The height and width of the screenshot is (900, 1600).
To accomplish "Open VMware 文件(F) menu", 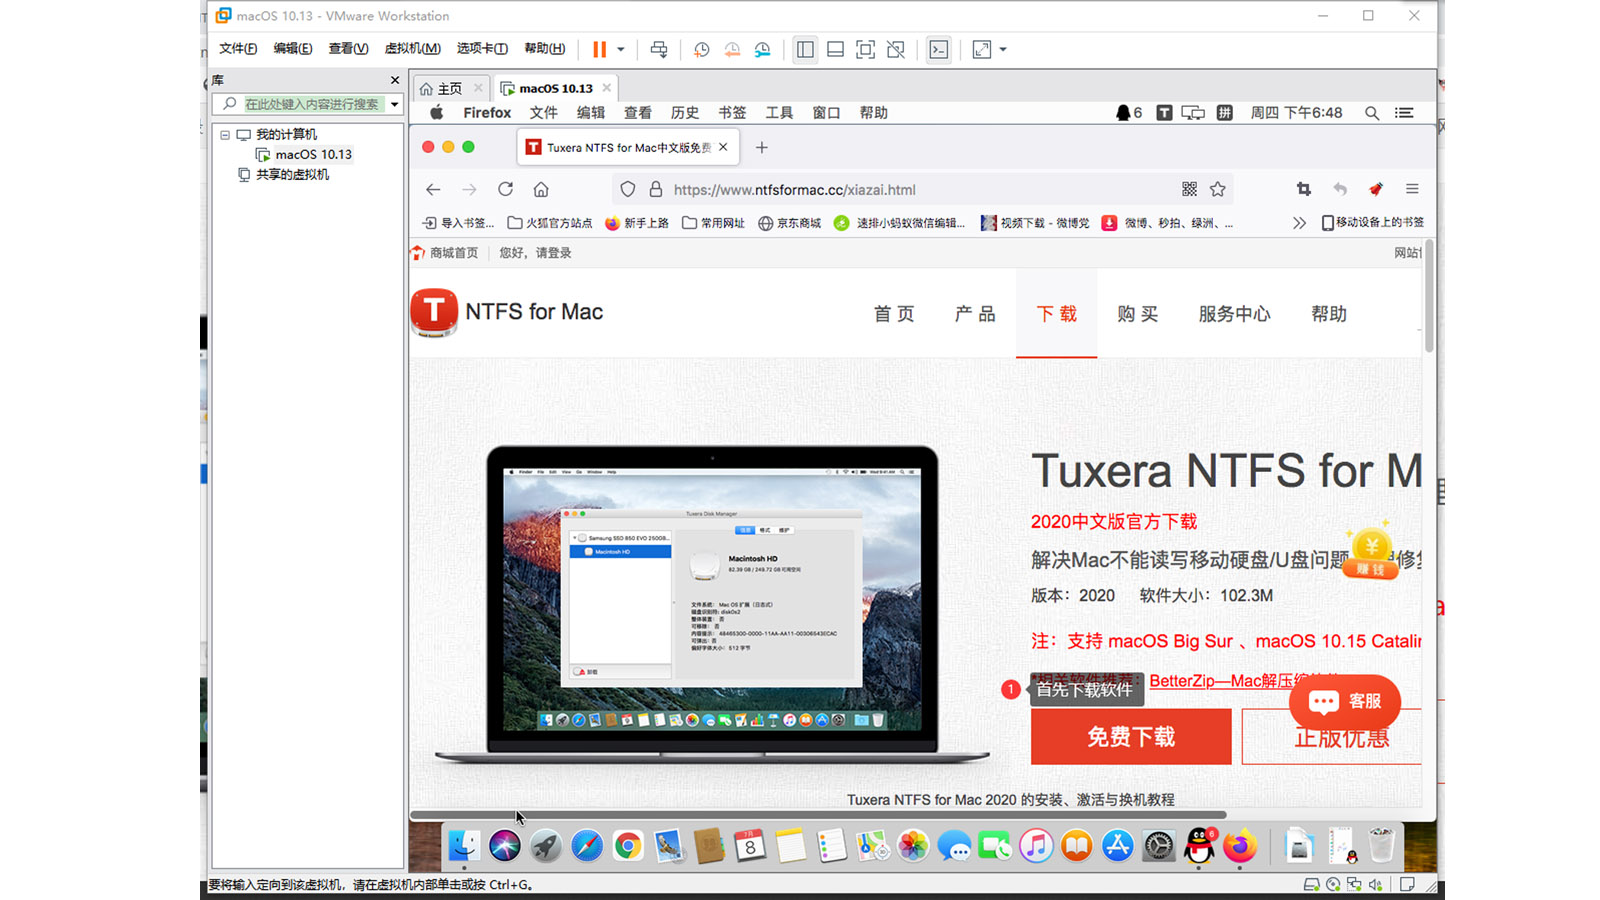I will [238, 48].
